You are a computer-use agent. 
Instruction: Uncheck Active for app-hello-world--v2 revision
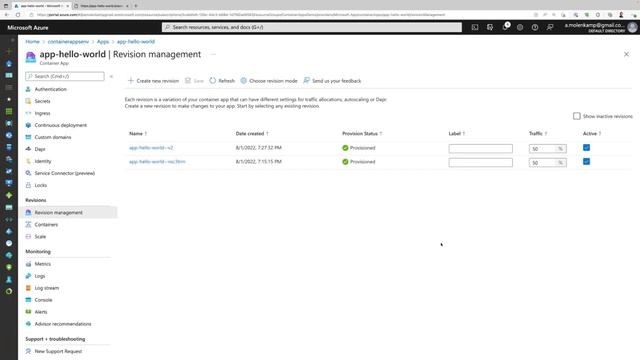pos(586,148)
